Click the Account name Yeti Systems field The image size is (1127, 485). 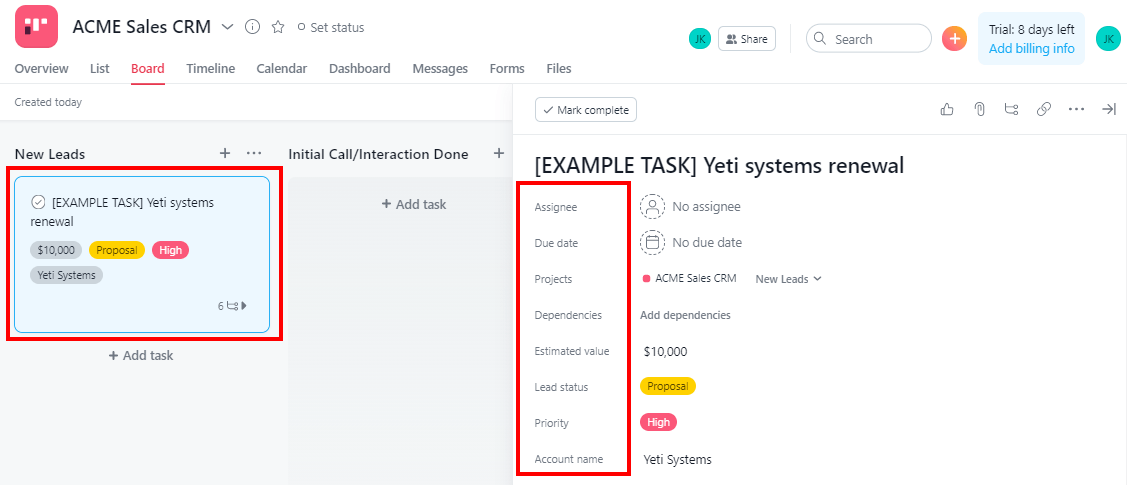pos(678,459)
